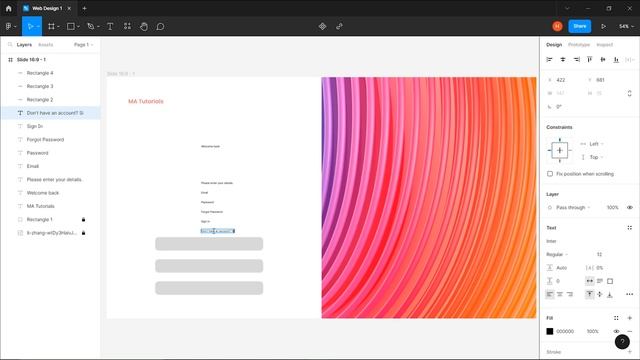Open text style options icon
Screen dimensions: 640x360
(629, 228)
